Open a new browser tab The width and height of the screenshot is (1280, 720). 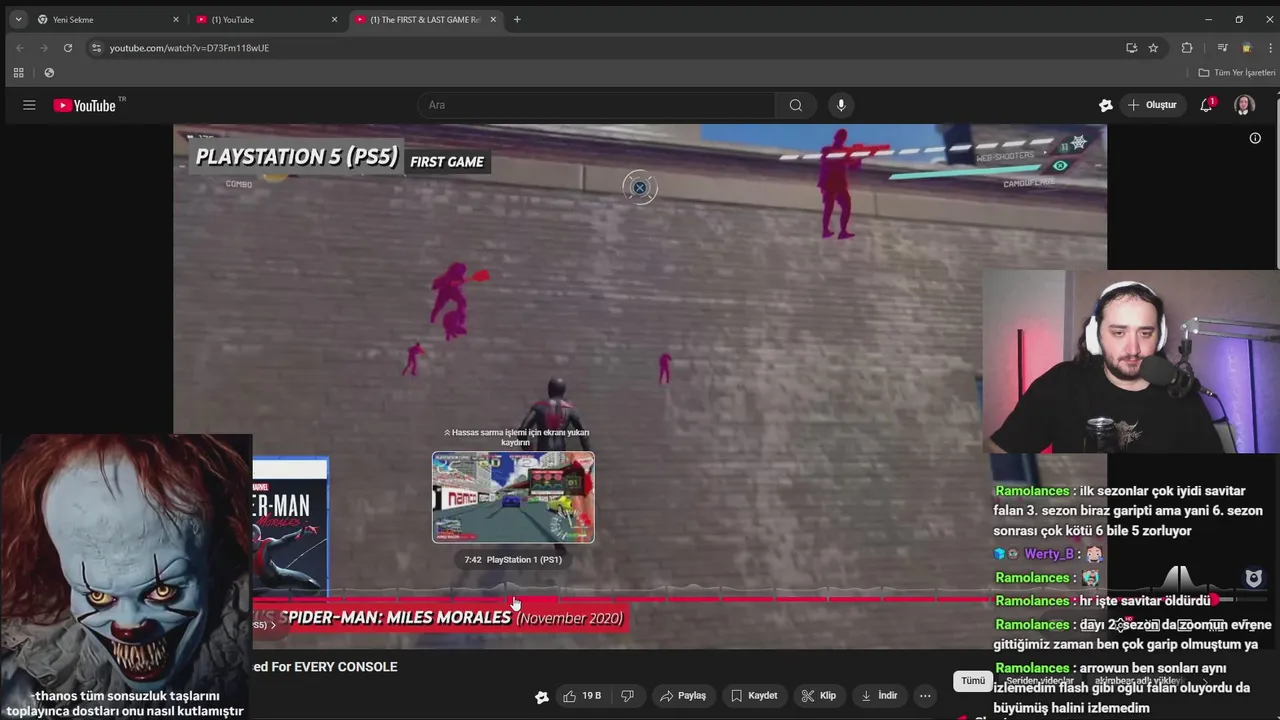click(517, 19)
